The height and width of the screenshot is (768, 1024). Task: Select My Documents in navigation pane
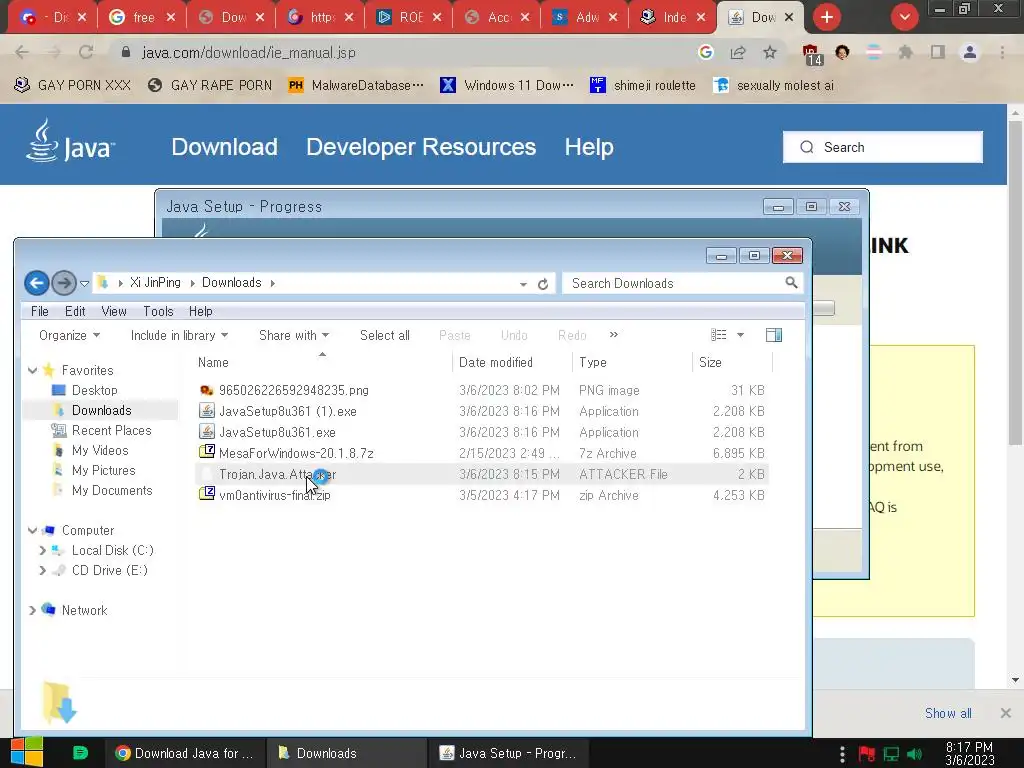point(112,490)
